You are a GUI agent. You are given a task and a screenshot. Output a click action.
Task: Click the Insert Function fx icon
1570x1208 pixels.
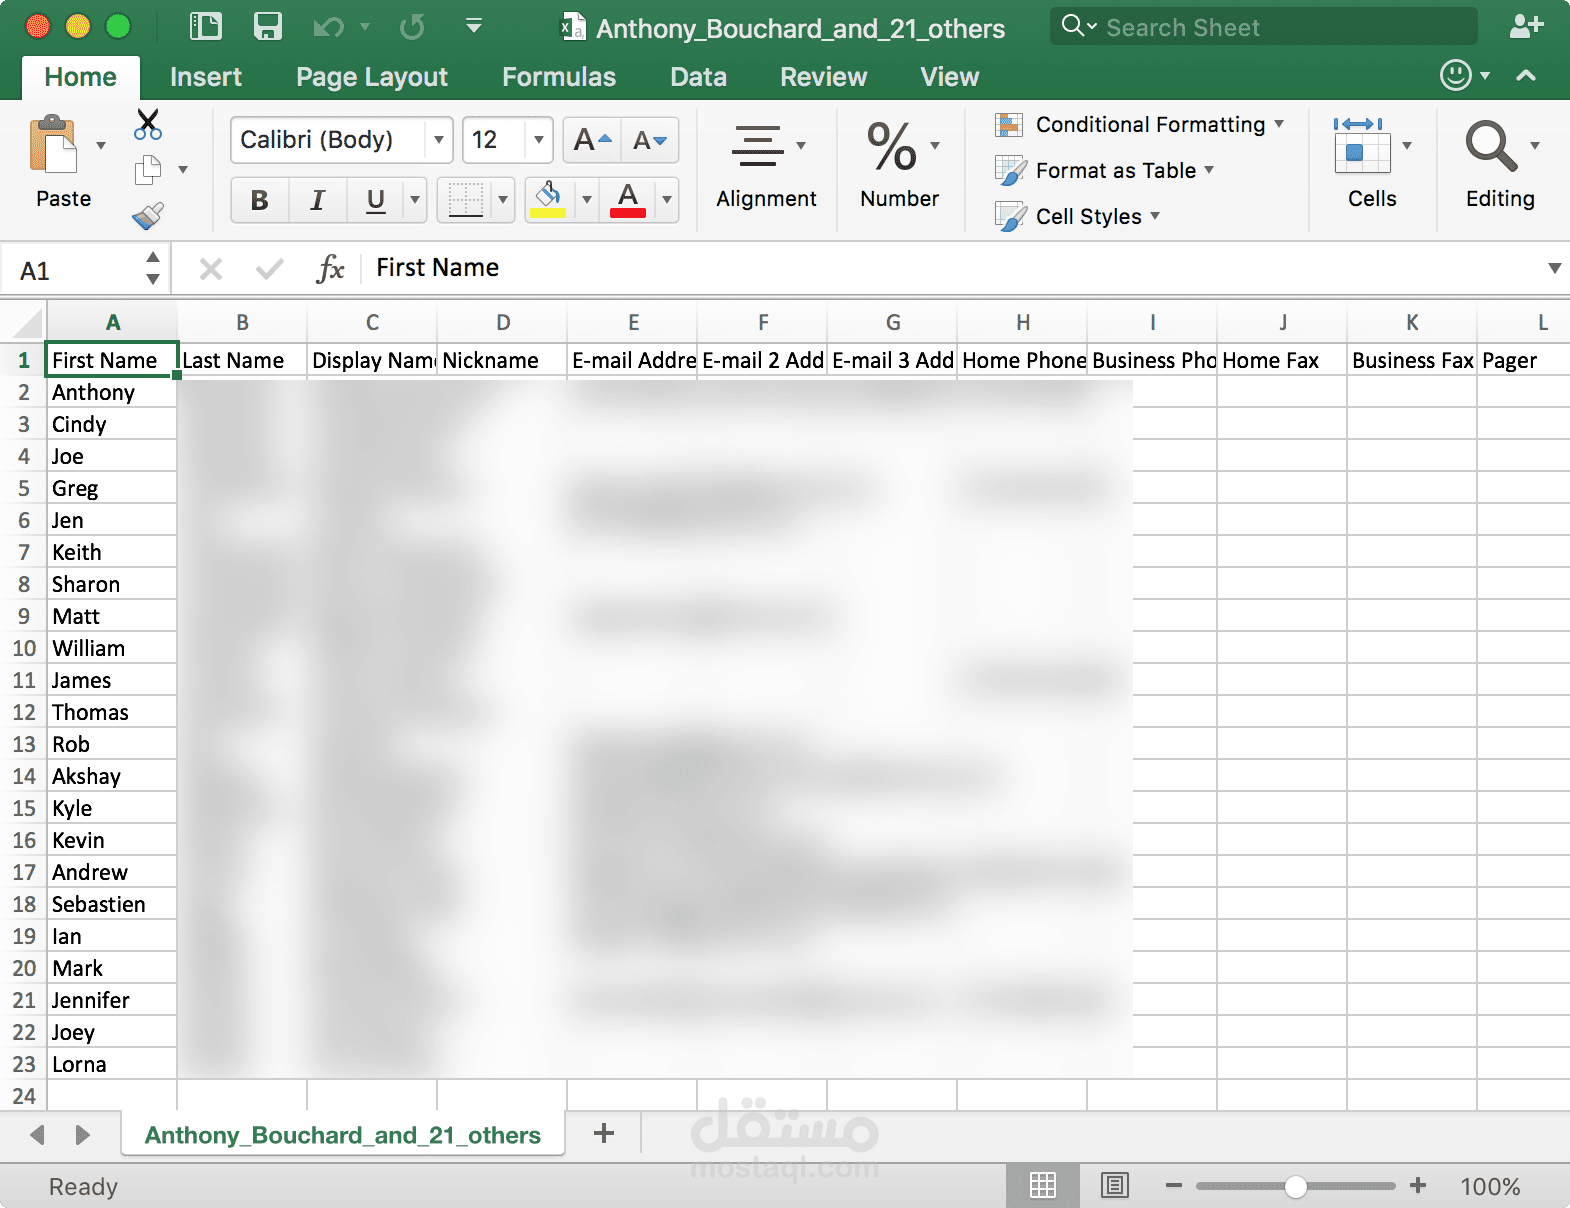(330, 268)
